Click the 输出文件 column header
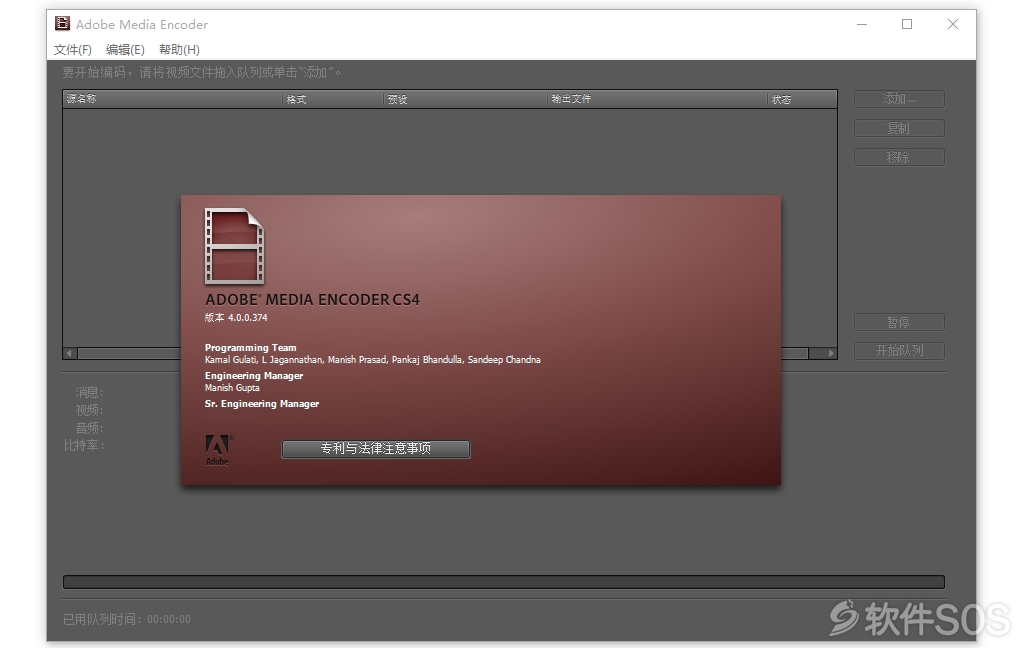Screen dimensions: 1026x648 (657, 99)
